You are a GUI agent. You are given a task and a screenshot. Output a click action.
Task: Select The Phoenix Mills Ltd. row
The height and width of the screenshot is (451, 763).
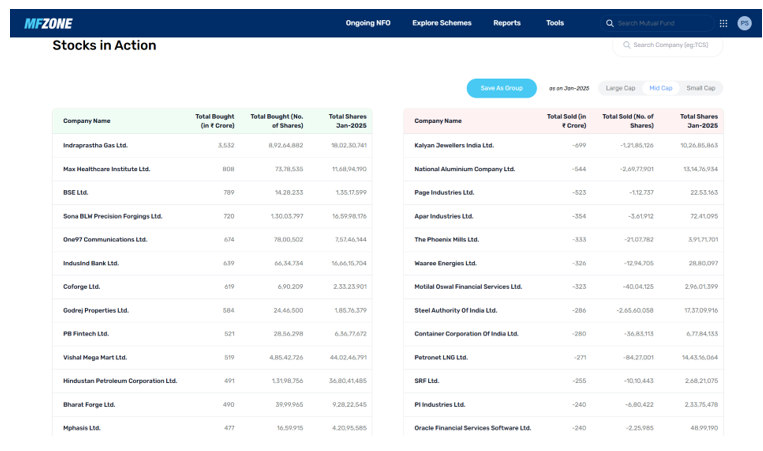[x=563, y=240]
